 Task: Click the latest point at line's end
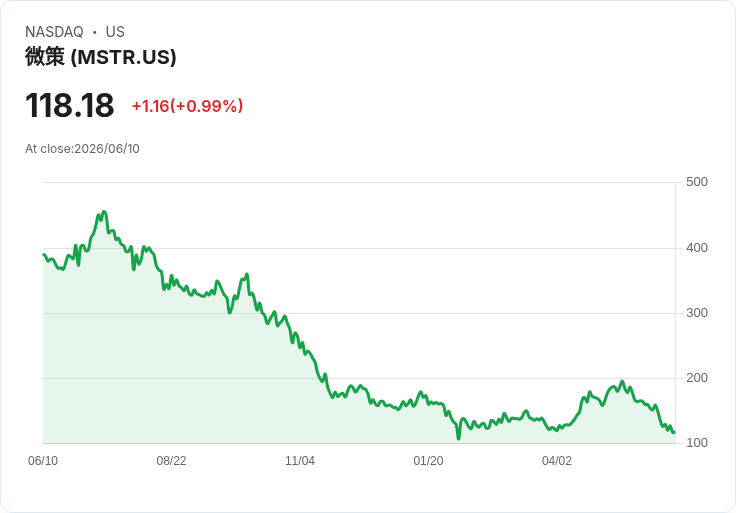click(674, 432)
